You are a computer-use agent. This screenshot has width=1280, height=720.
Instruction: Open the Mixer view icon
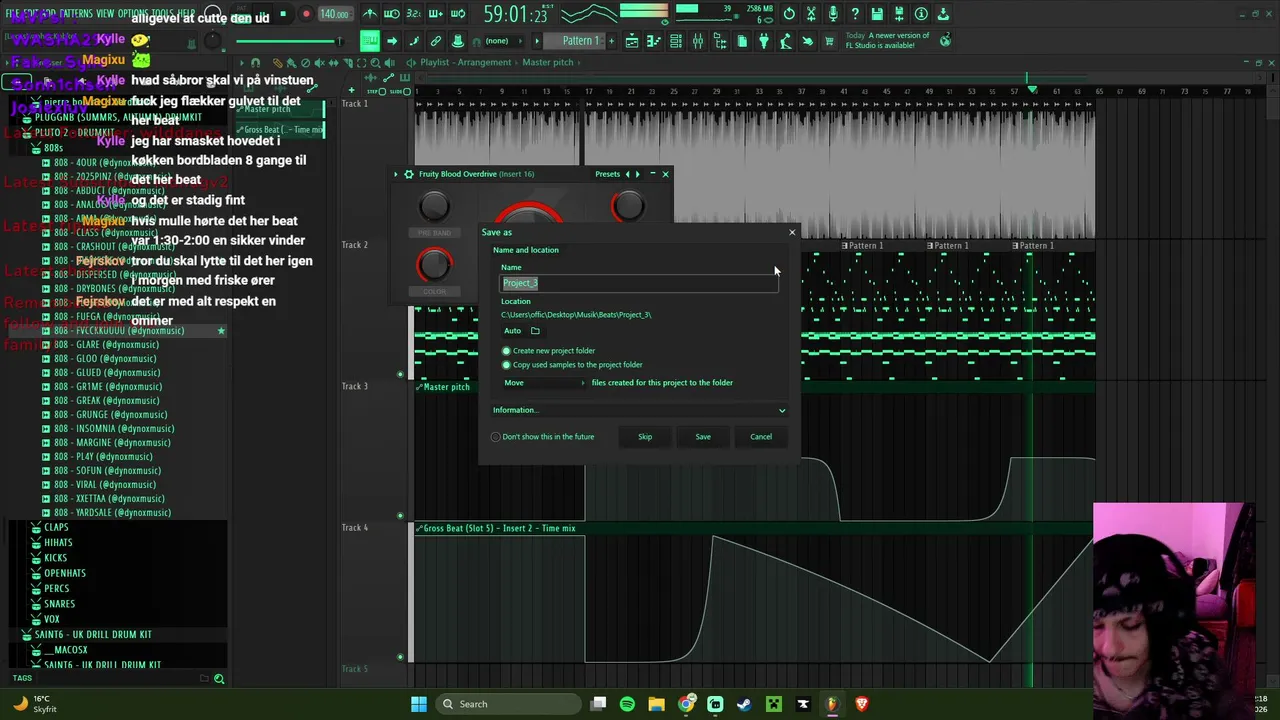(698, 41)
